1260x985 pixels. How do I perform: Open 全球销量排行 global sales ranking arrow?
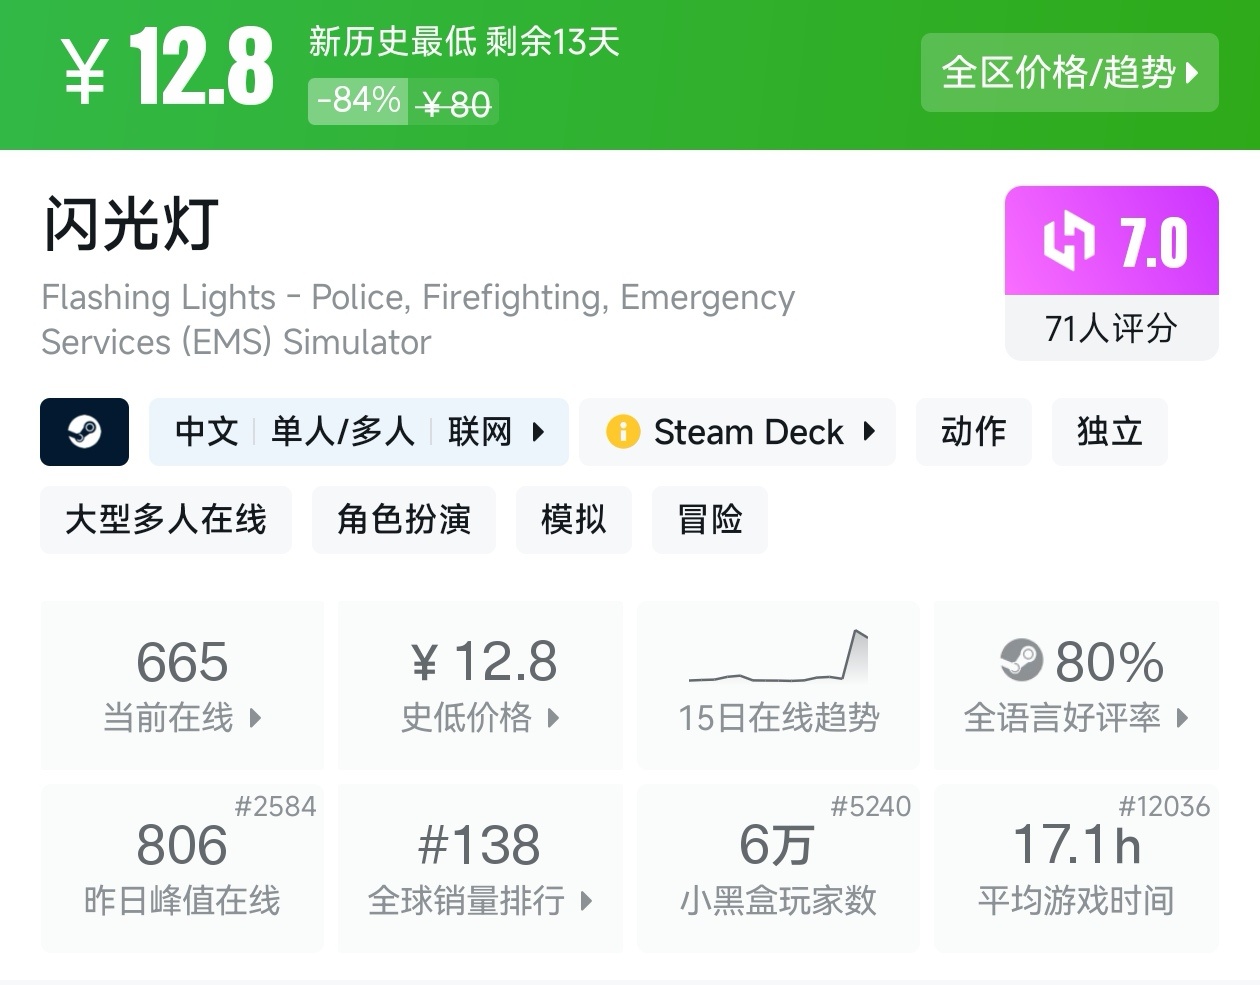click(586, 900)
